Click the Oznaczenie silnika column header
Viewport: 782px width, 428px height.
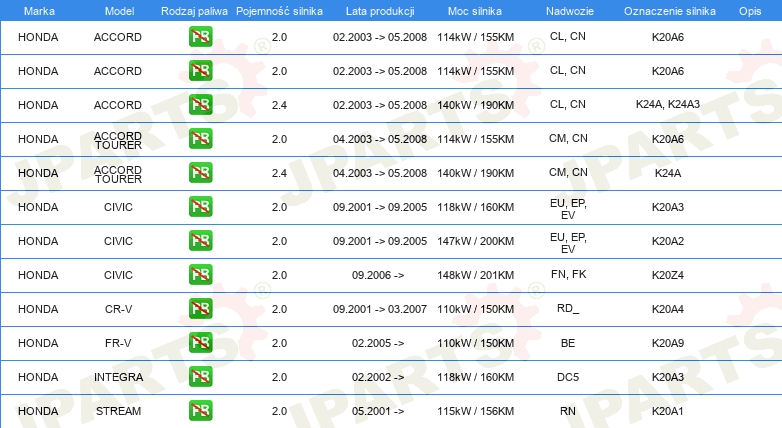(x=670, y=11)
